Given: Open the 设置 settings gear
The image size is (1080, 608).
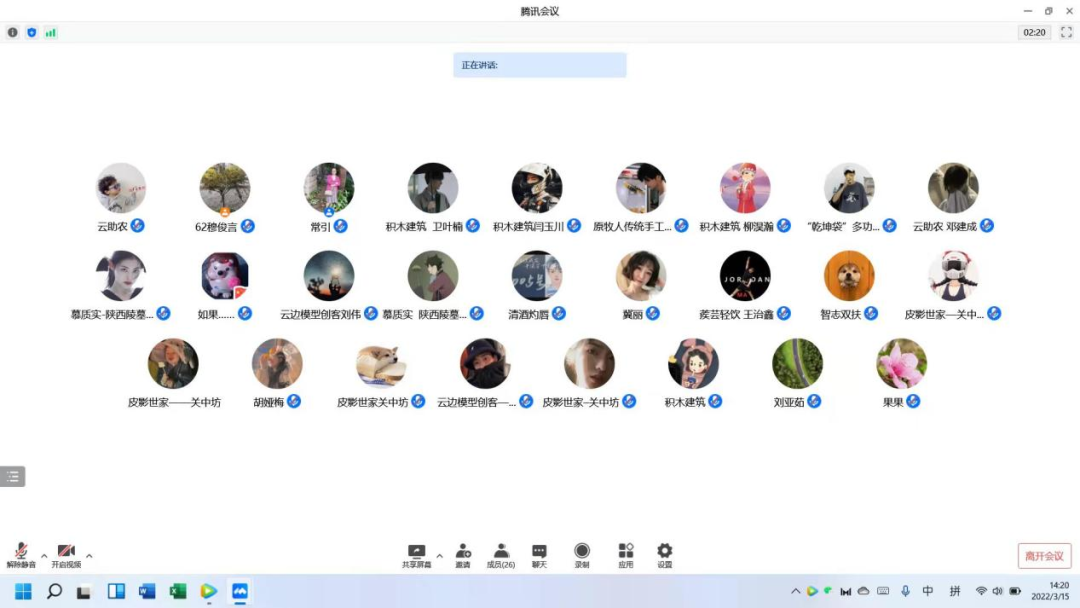Looking at the screenshot, I should 665,555.
